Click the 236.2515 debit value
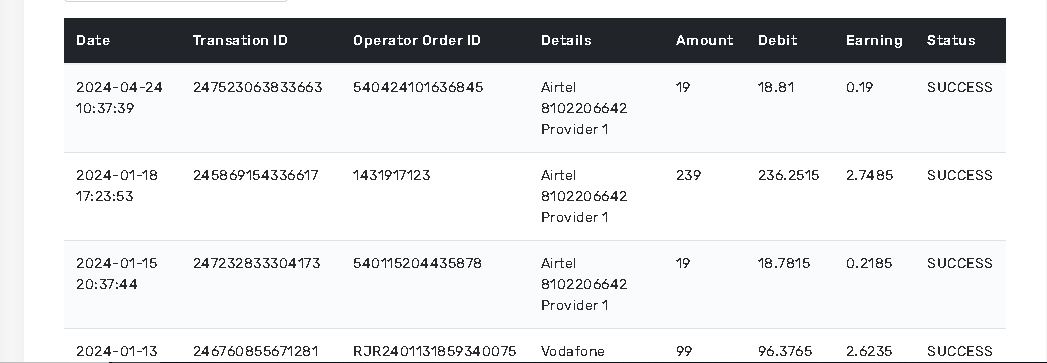 point(789,175)
